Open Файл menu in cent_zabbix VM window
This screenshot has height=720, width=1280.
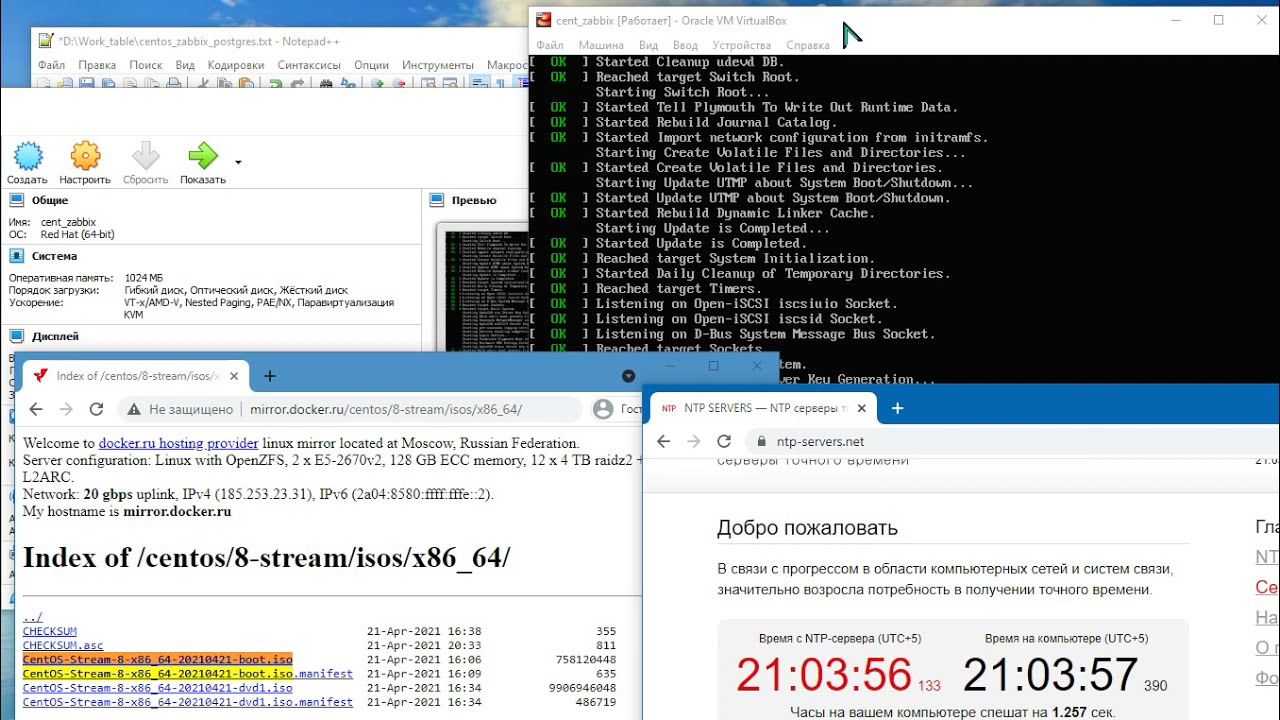550,45
